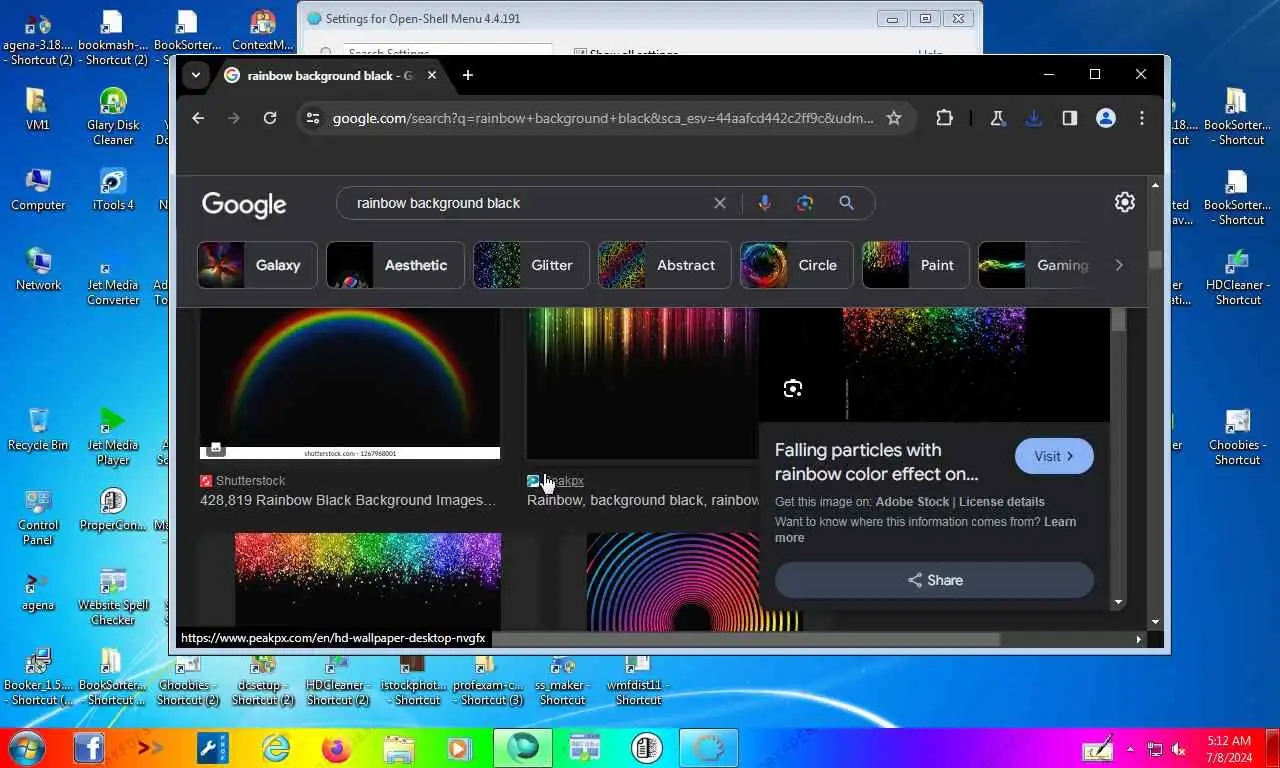This screenshot has width=1280, height=768.
Task: Reload the Google search page
Action: coord(270,118)
